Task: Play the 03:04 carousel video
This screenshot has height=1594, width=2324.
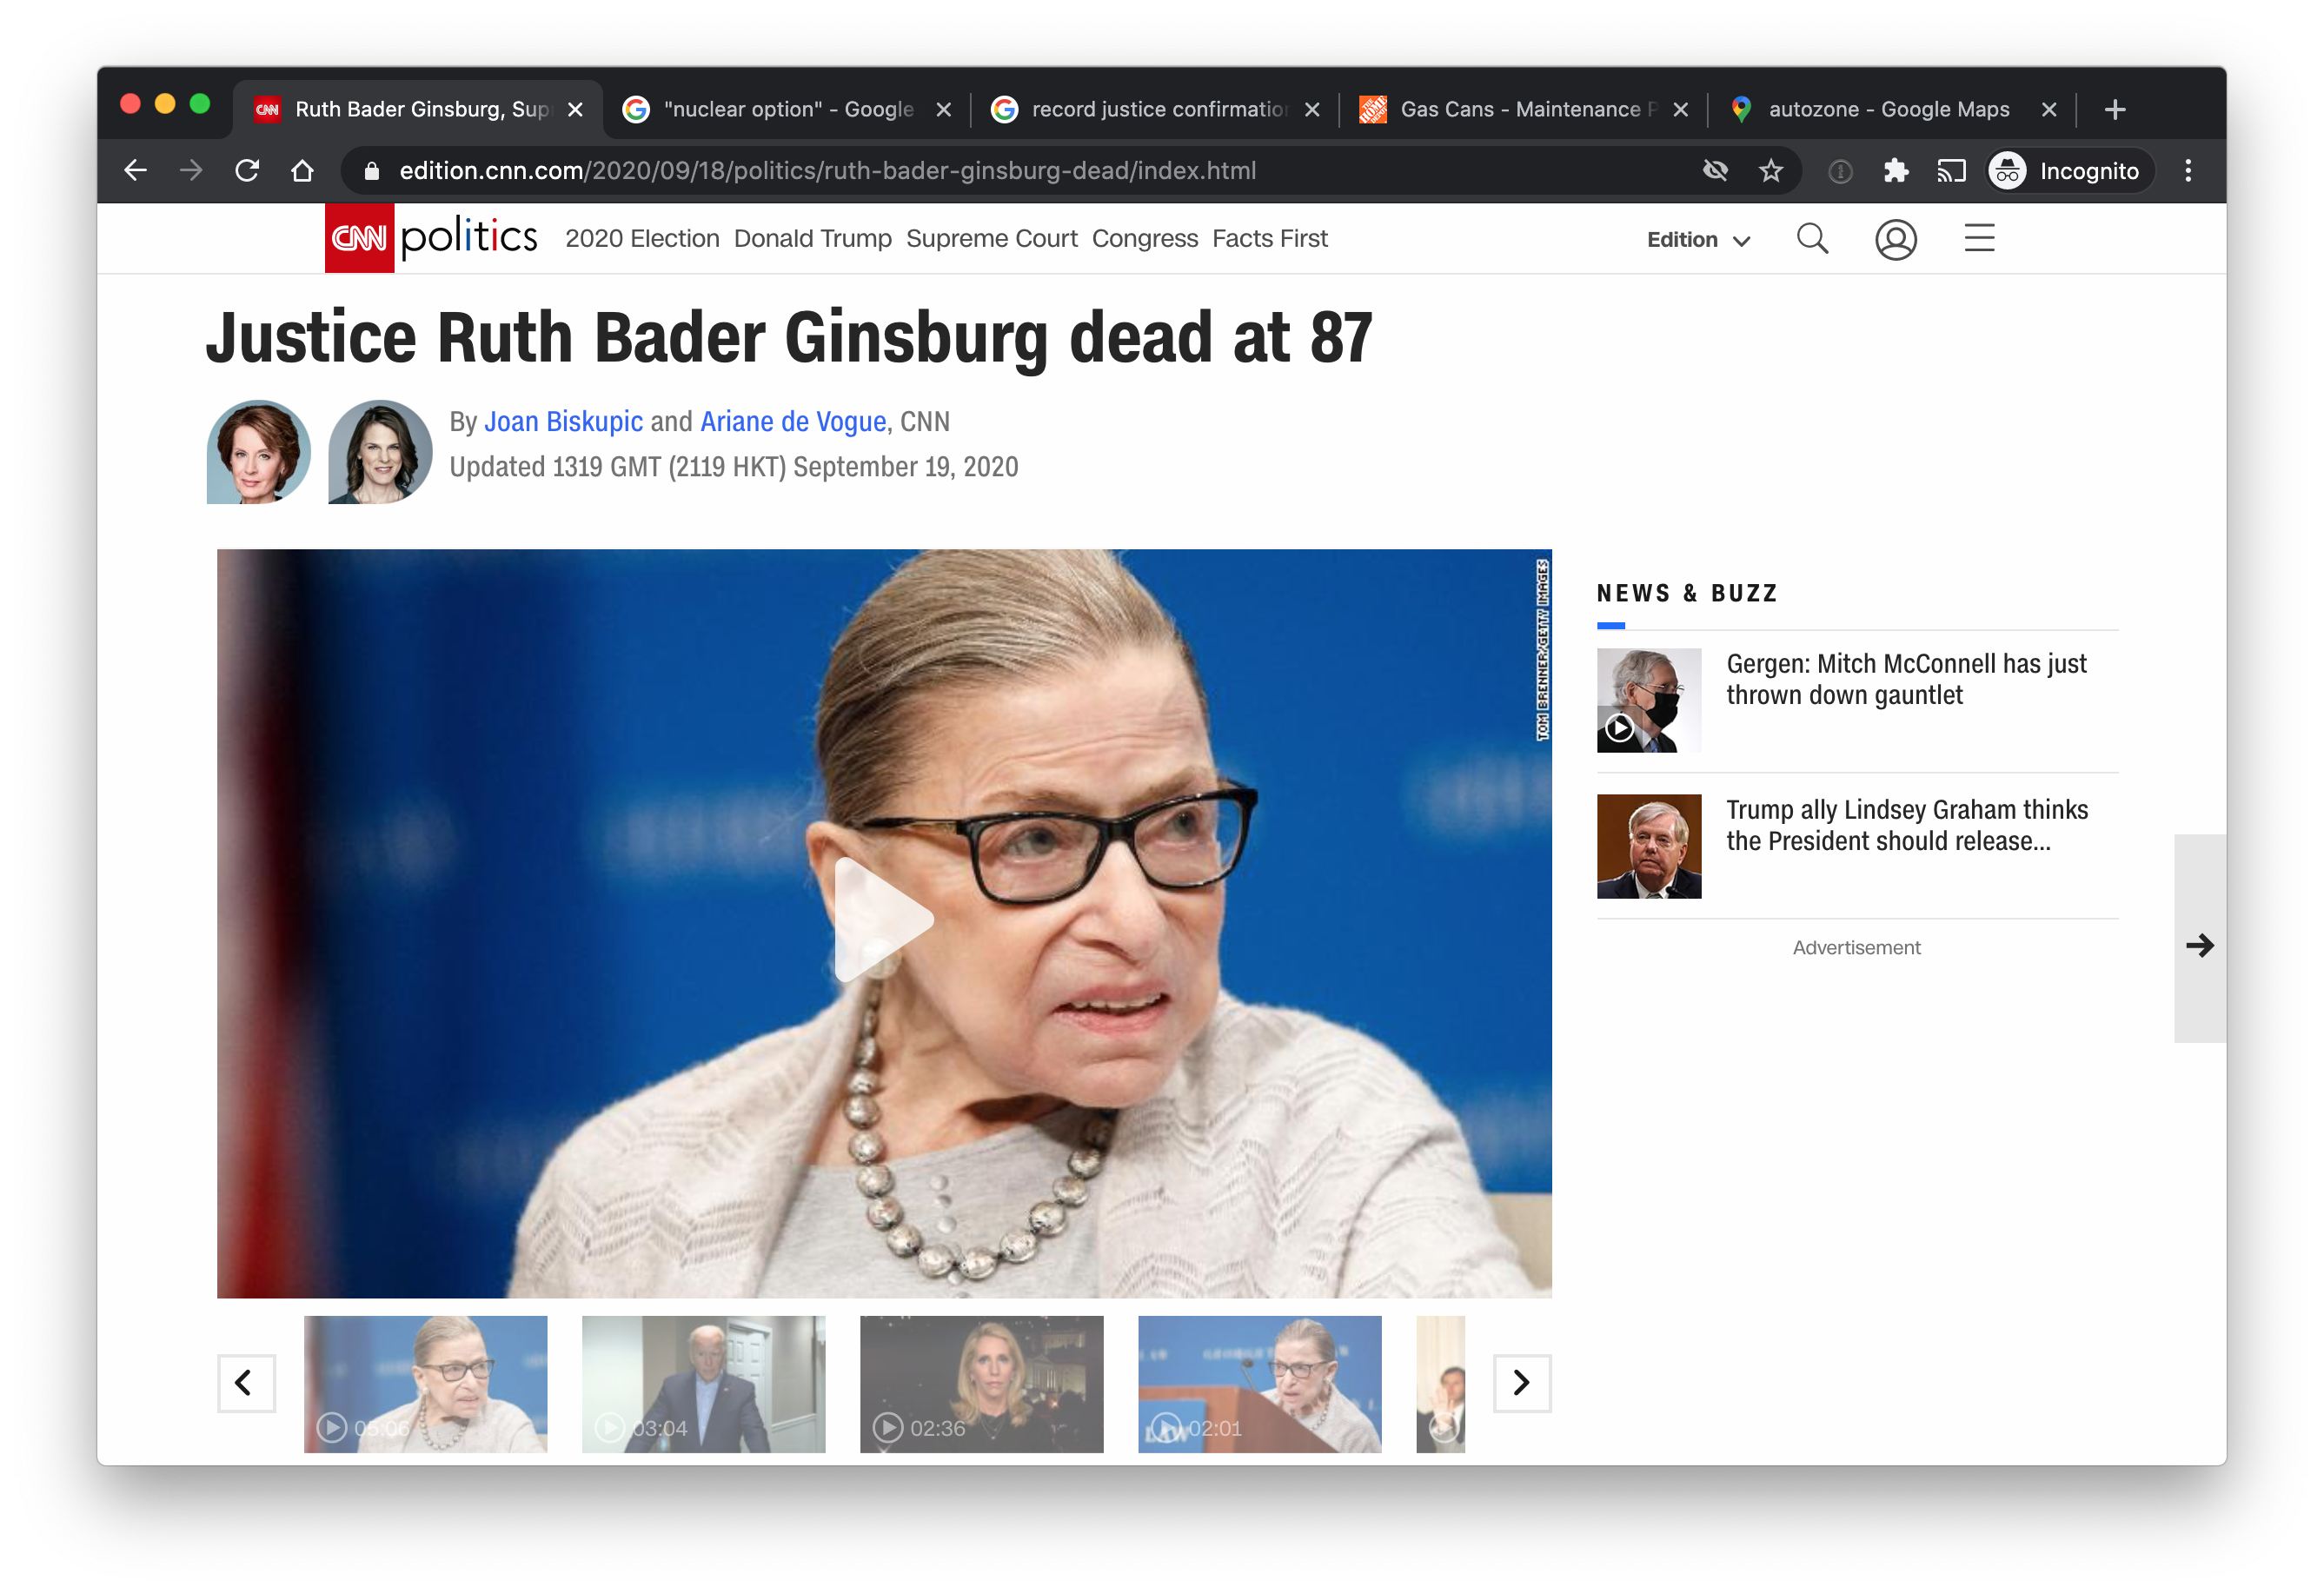Action: click(703, 1384)
